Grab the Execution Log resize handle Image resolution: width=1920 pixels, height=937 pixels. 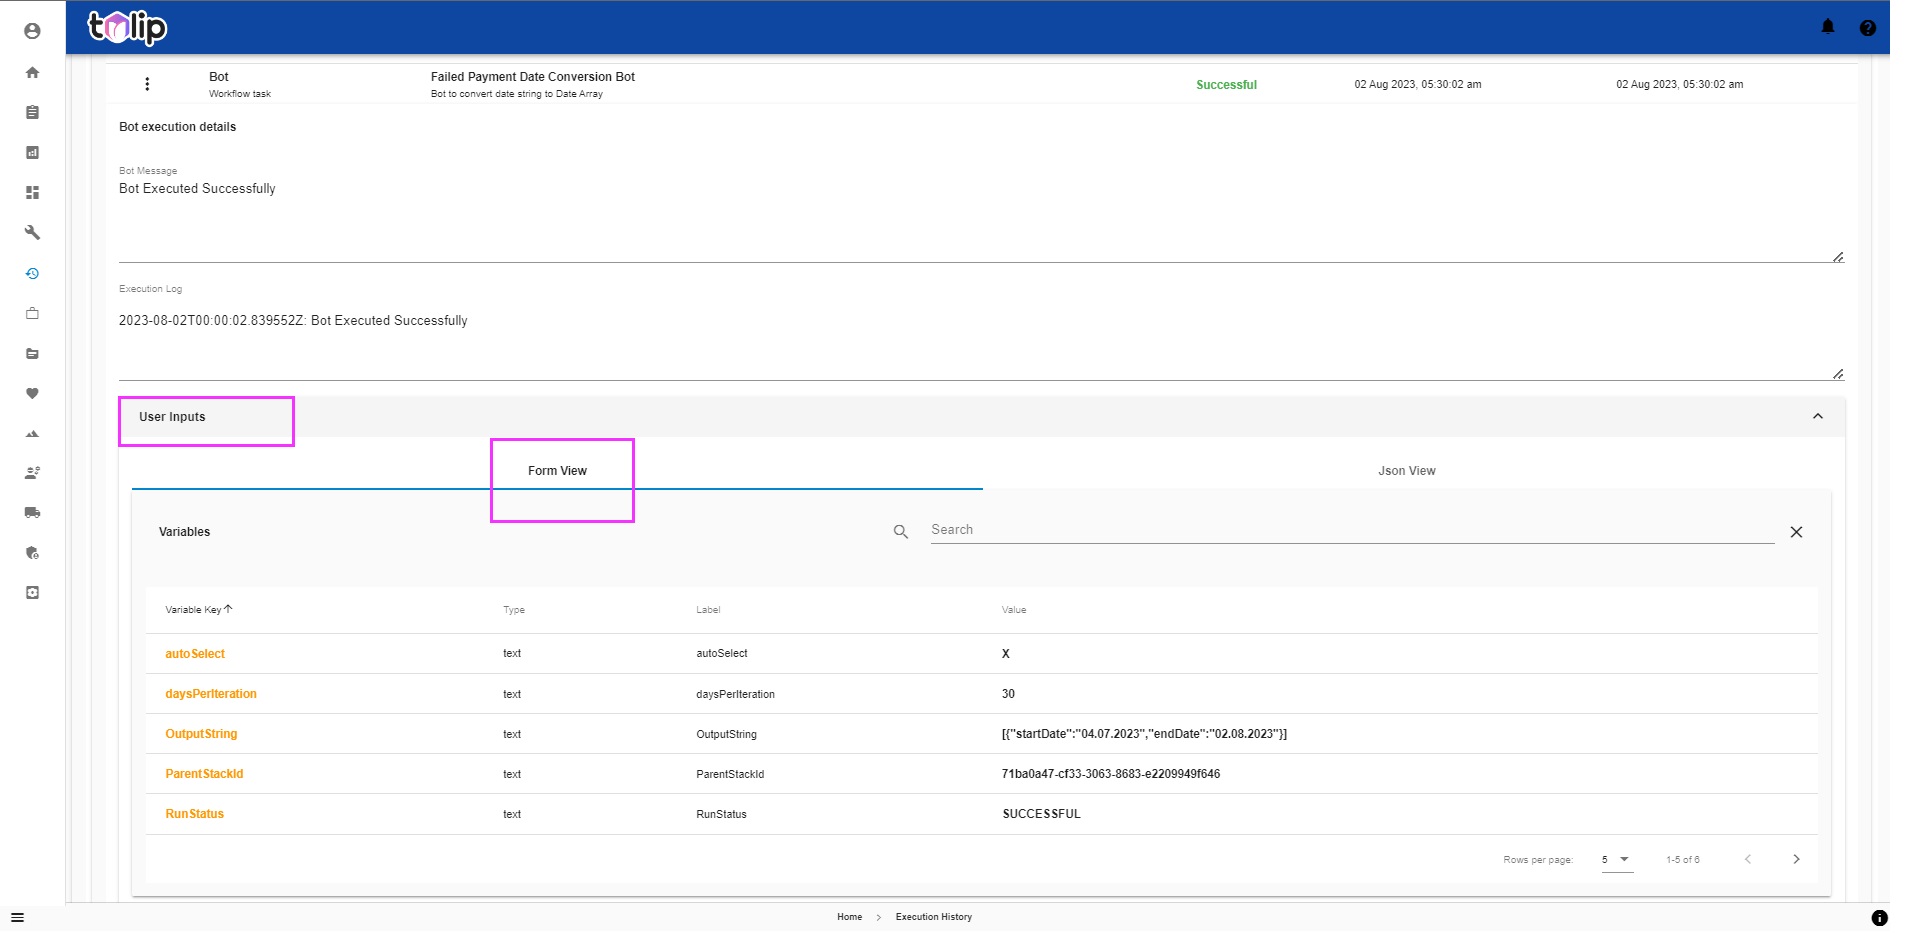click(1838, 374)
